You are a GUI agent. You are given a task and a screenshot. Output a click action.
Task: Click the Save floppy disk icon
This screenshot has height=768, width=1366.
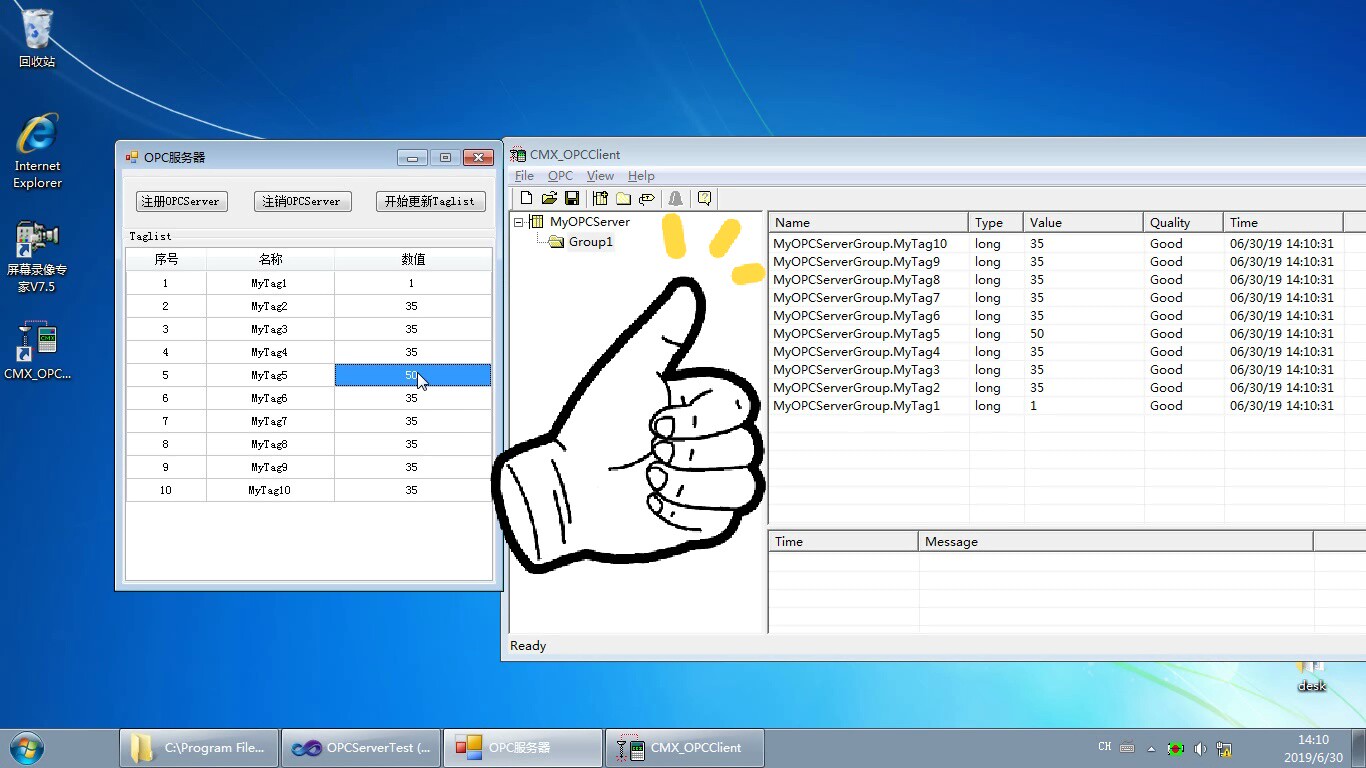click(572, 198)
